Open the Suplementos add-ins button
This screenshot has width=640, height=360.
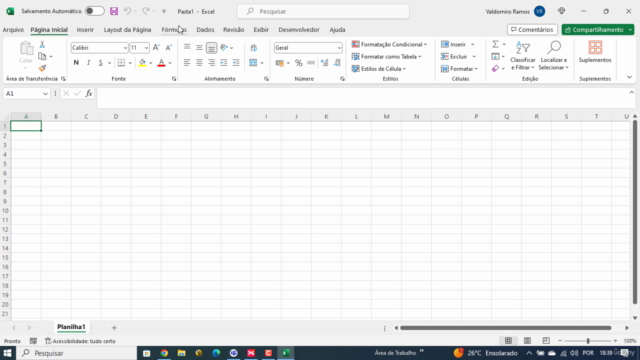pos(595,52)
